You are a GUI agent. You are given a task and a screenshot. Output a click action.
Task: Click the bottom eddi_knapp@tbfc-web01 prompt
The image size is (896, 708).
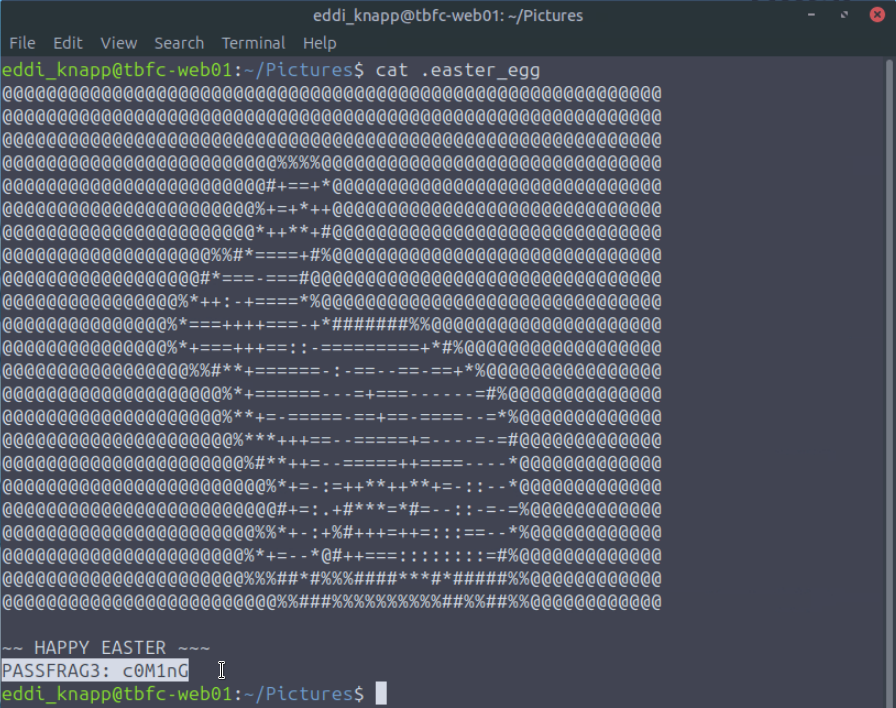coord(117,693)
